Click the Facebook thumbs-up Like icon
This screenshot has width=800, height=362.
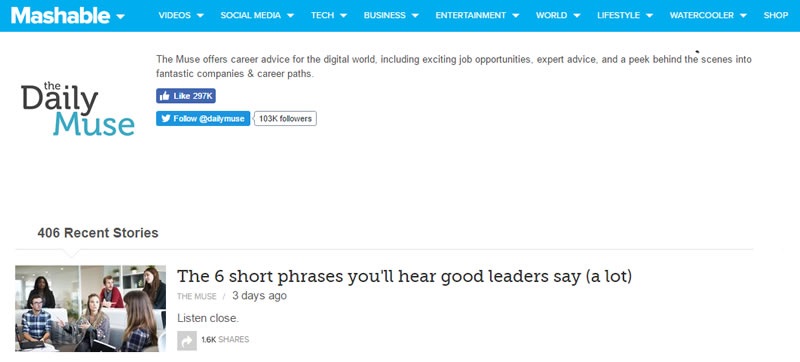tap(164, 96)
